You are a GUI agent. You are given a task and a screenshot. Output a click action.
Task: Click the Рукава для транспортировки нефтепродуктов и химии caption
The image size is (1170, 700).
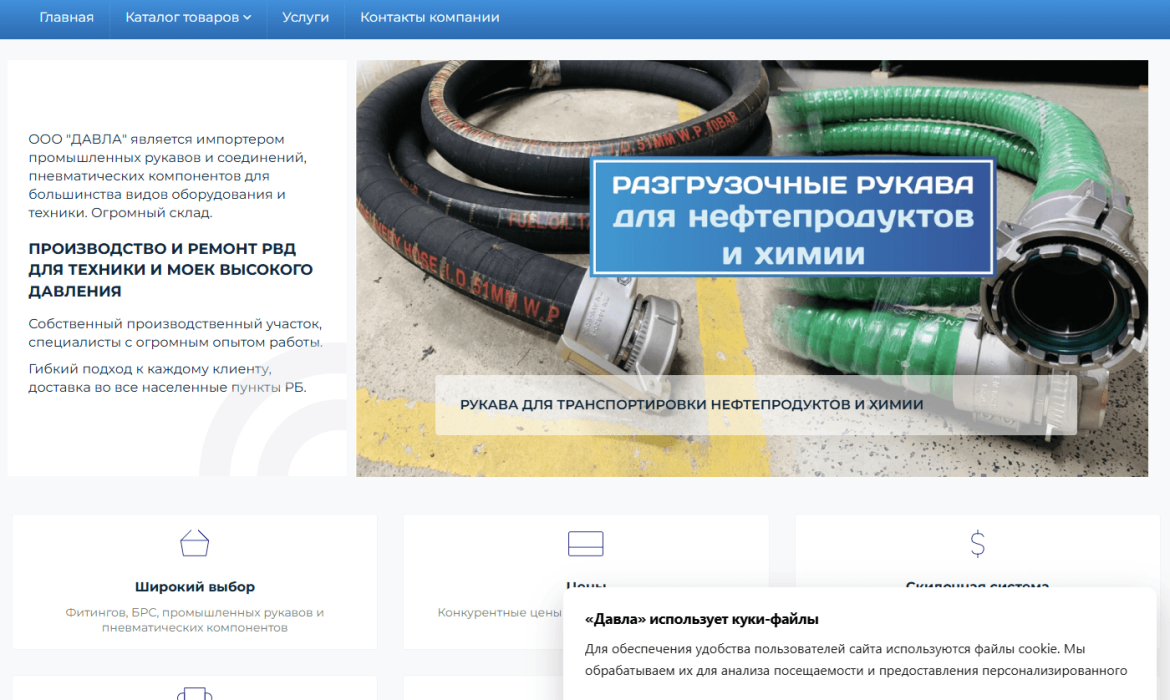click(692, 404)
